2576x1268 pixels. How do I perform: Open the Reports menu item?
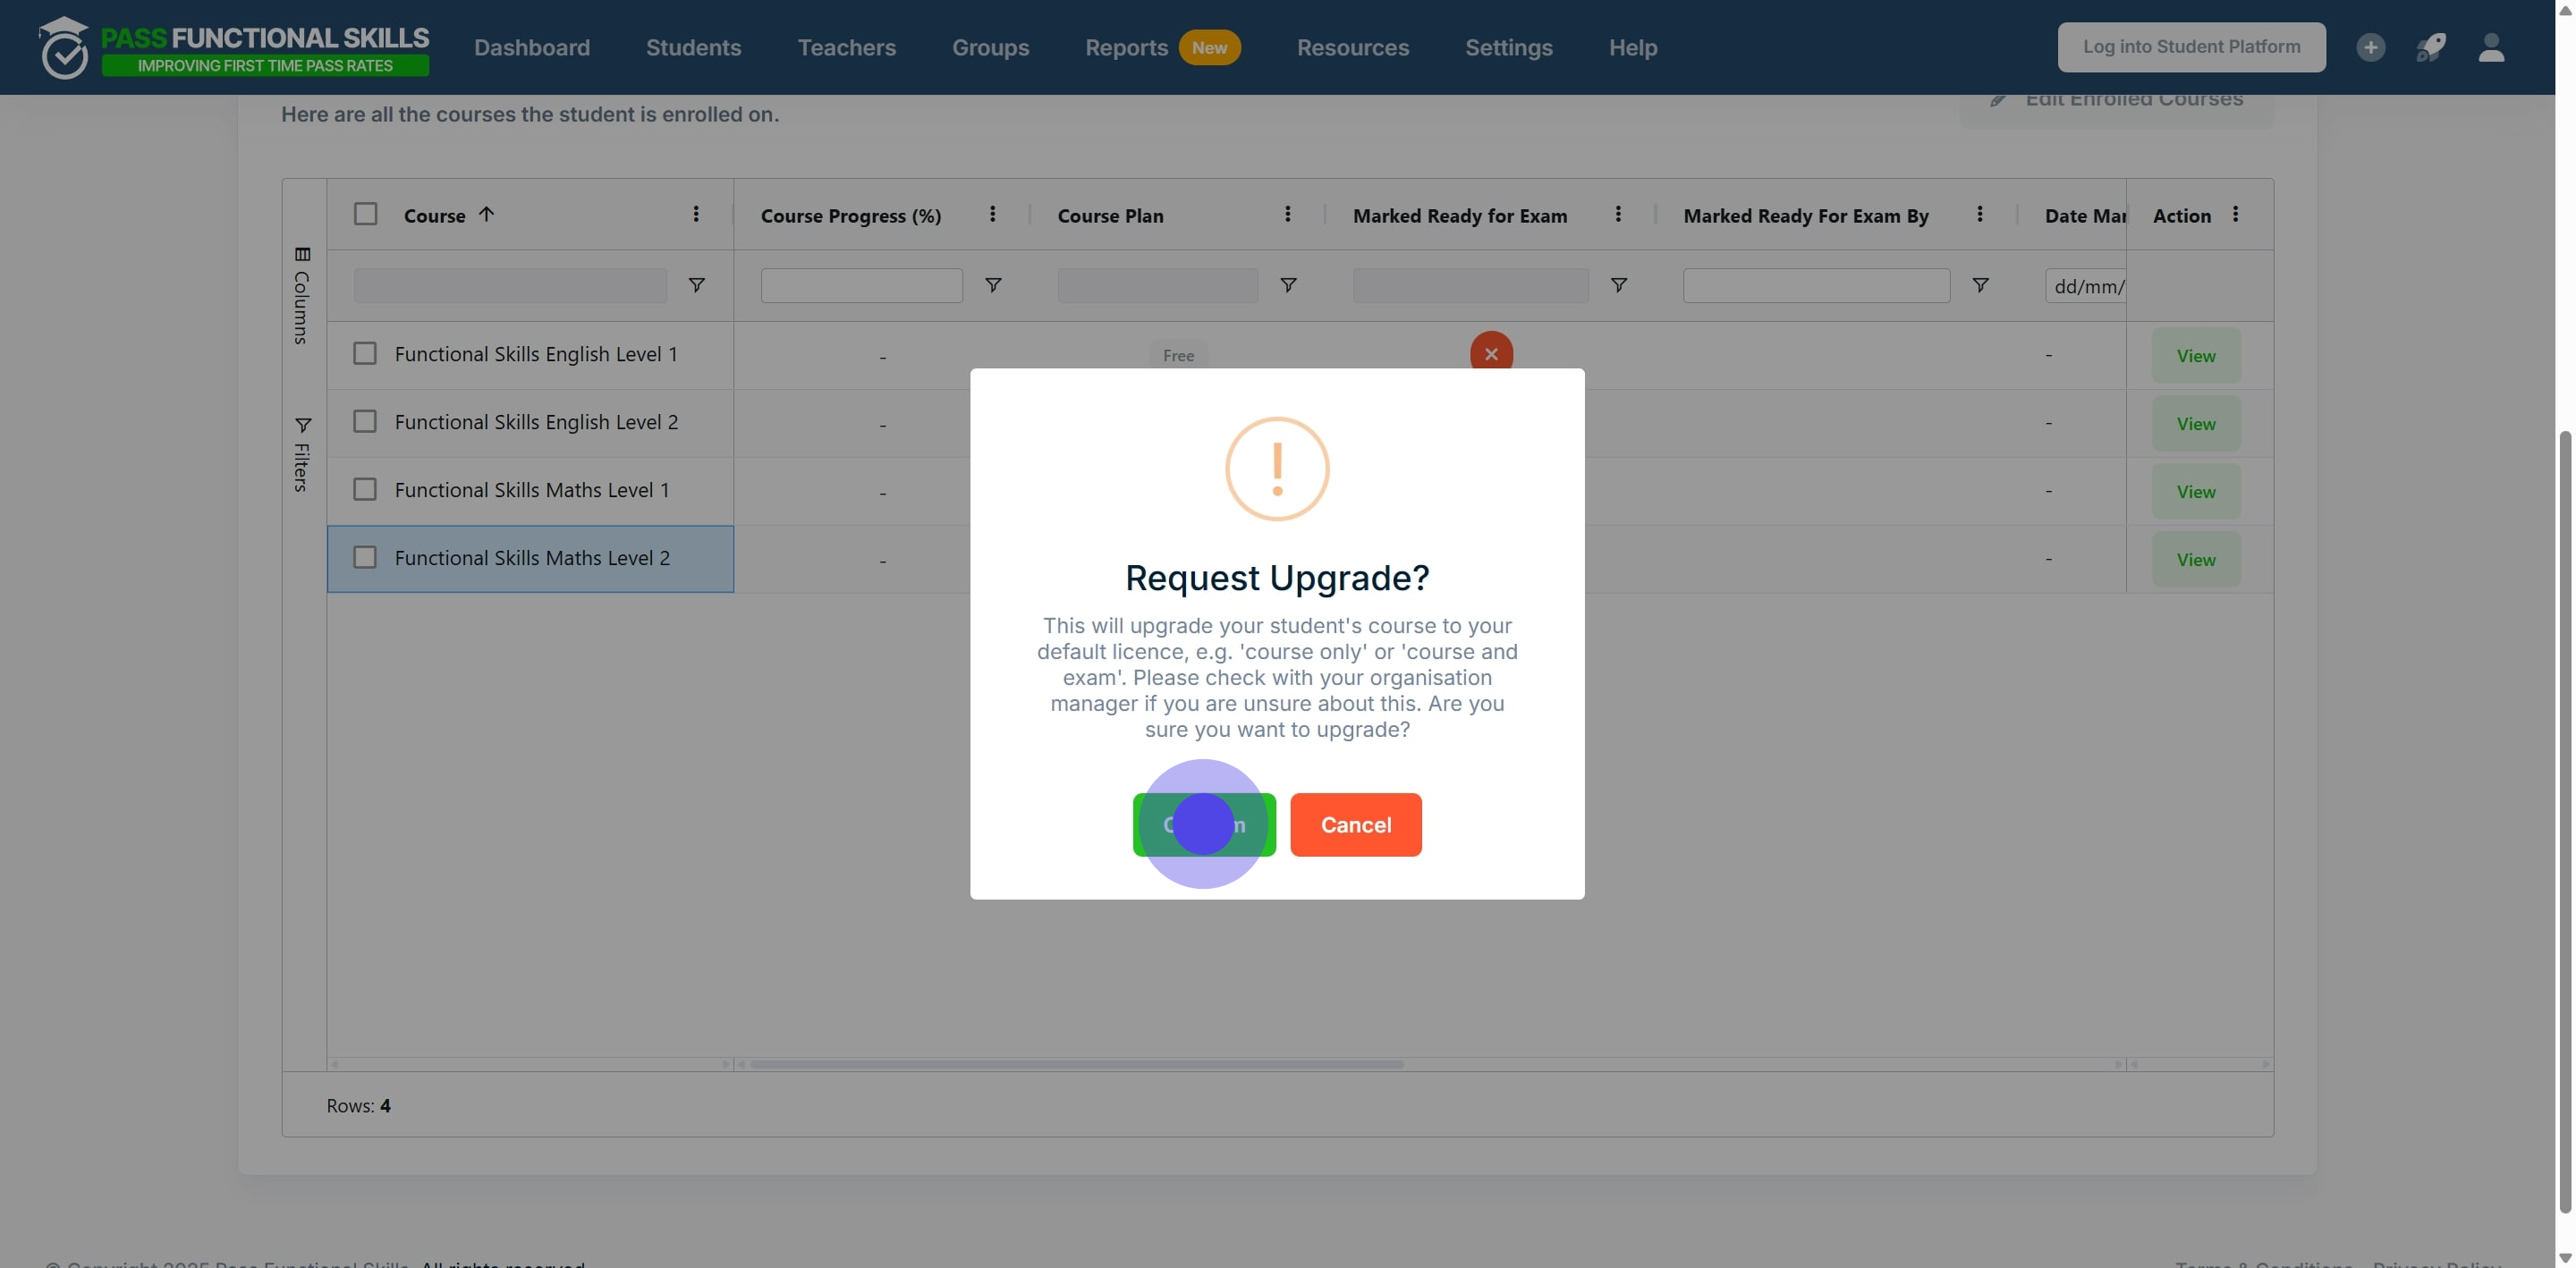tap(1126, 47)
